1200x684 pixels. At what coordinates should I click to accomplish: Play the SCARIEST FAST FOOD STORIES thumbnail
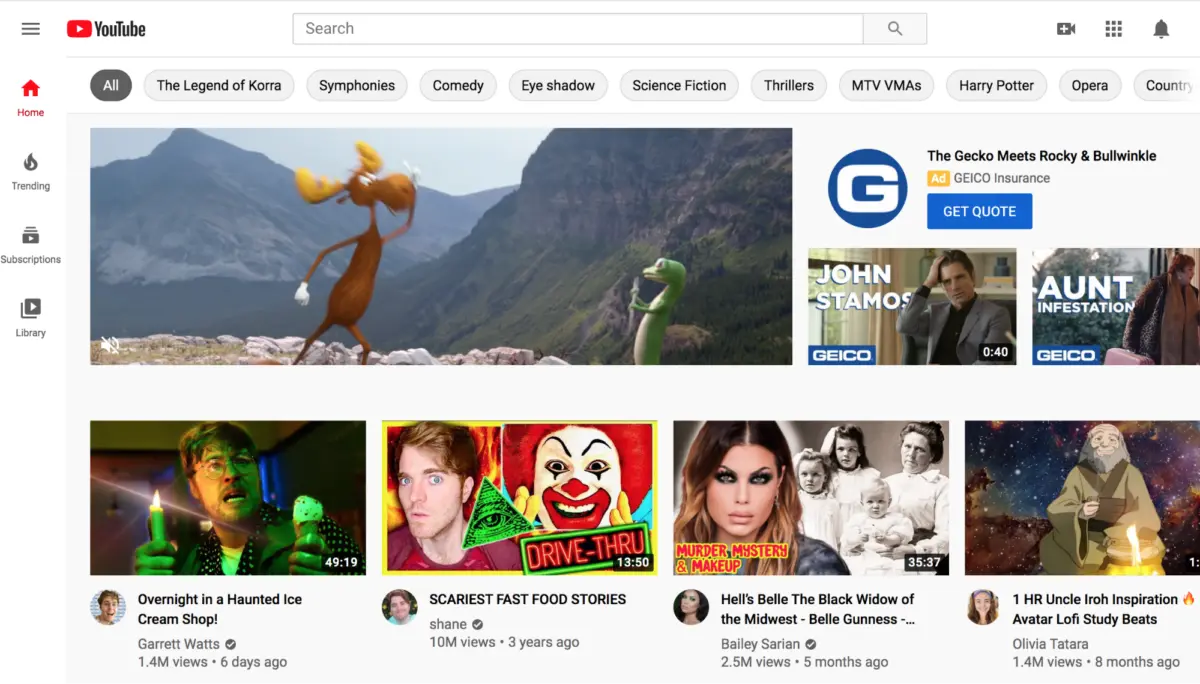tap(519, 497)
